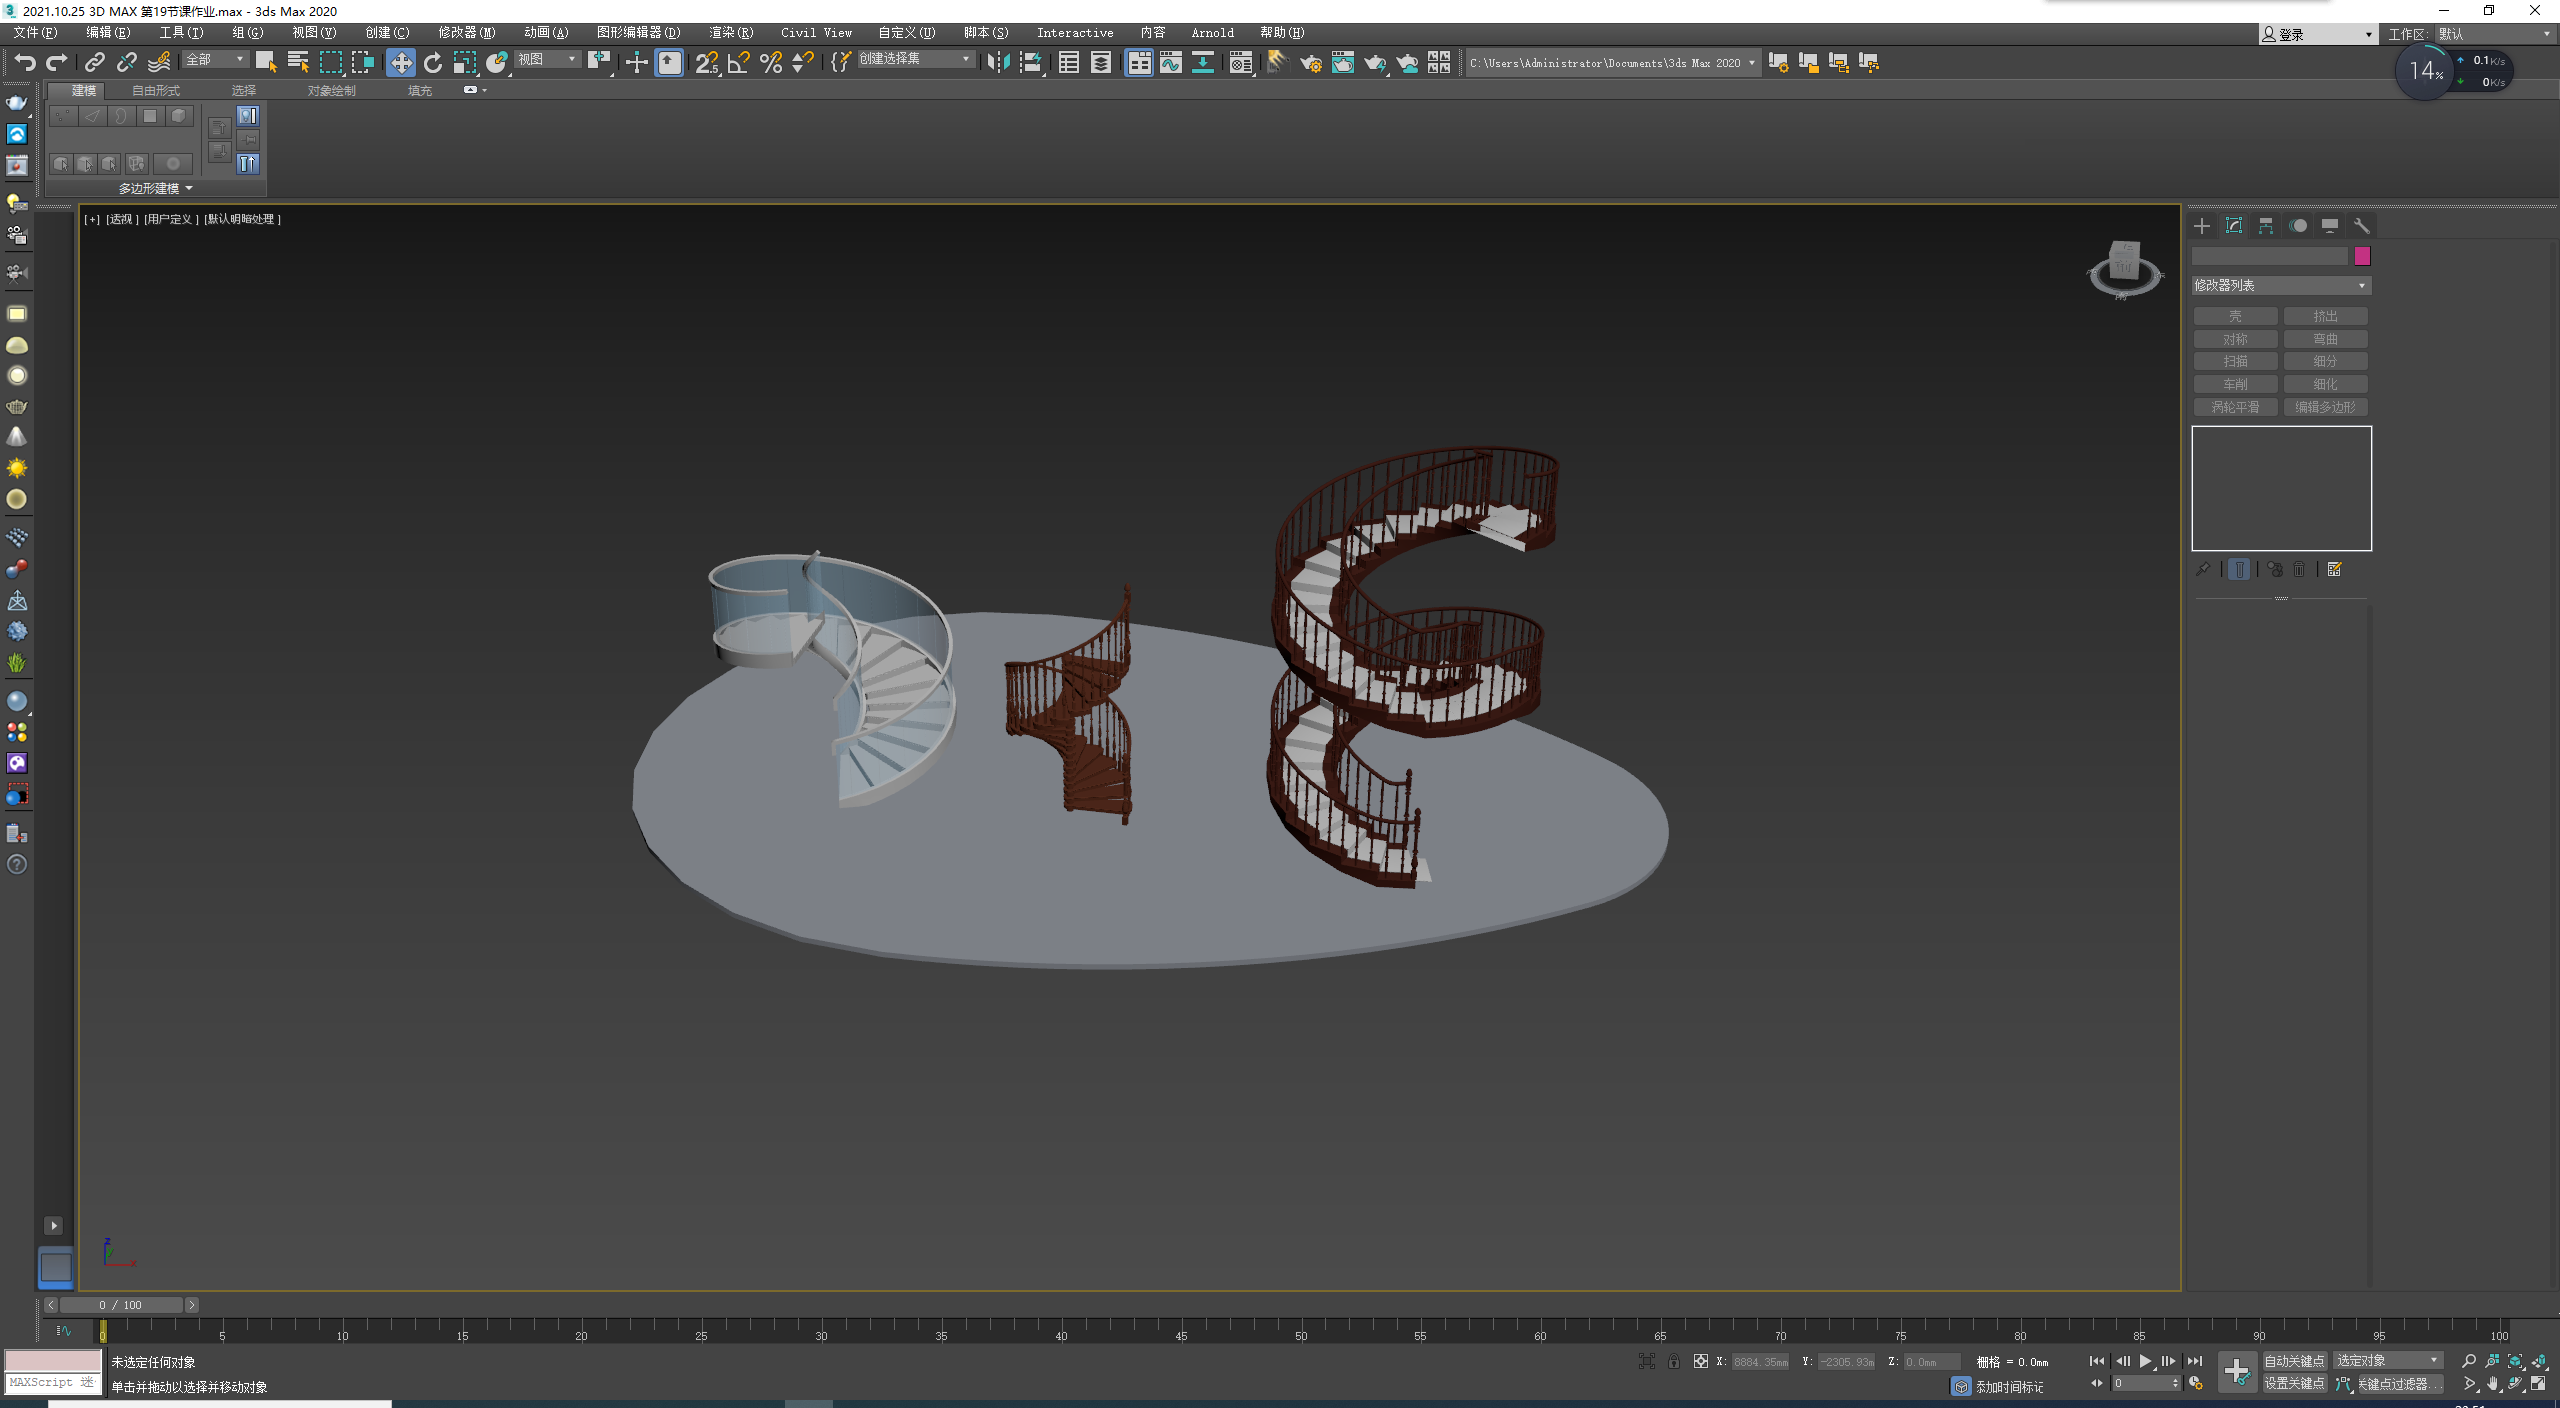
Task: Toggle 设置关键点 set key mode
Action: 2294,1384
